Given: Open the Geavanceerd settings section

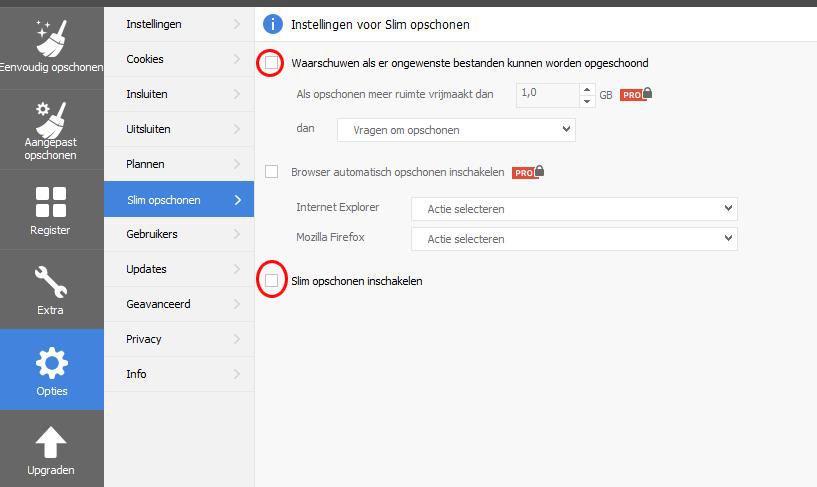Looking at the screenshot, I should tap(179, 304).
